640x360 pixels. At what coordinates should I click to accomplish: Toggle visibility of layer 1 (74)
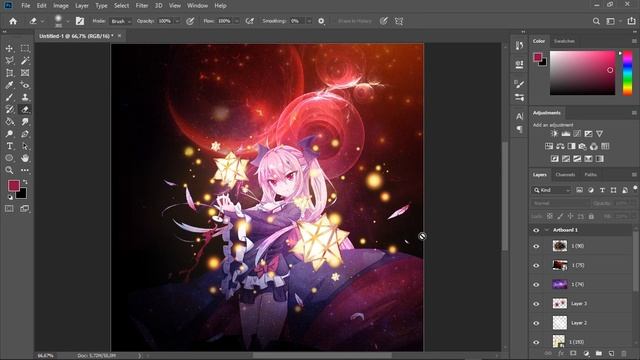coord(536,284)
